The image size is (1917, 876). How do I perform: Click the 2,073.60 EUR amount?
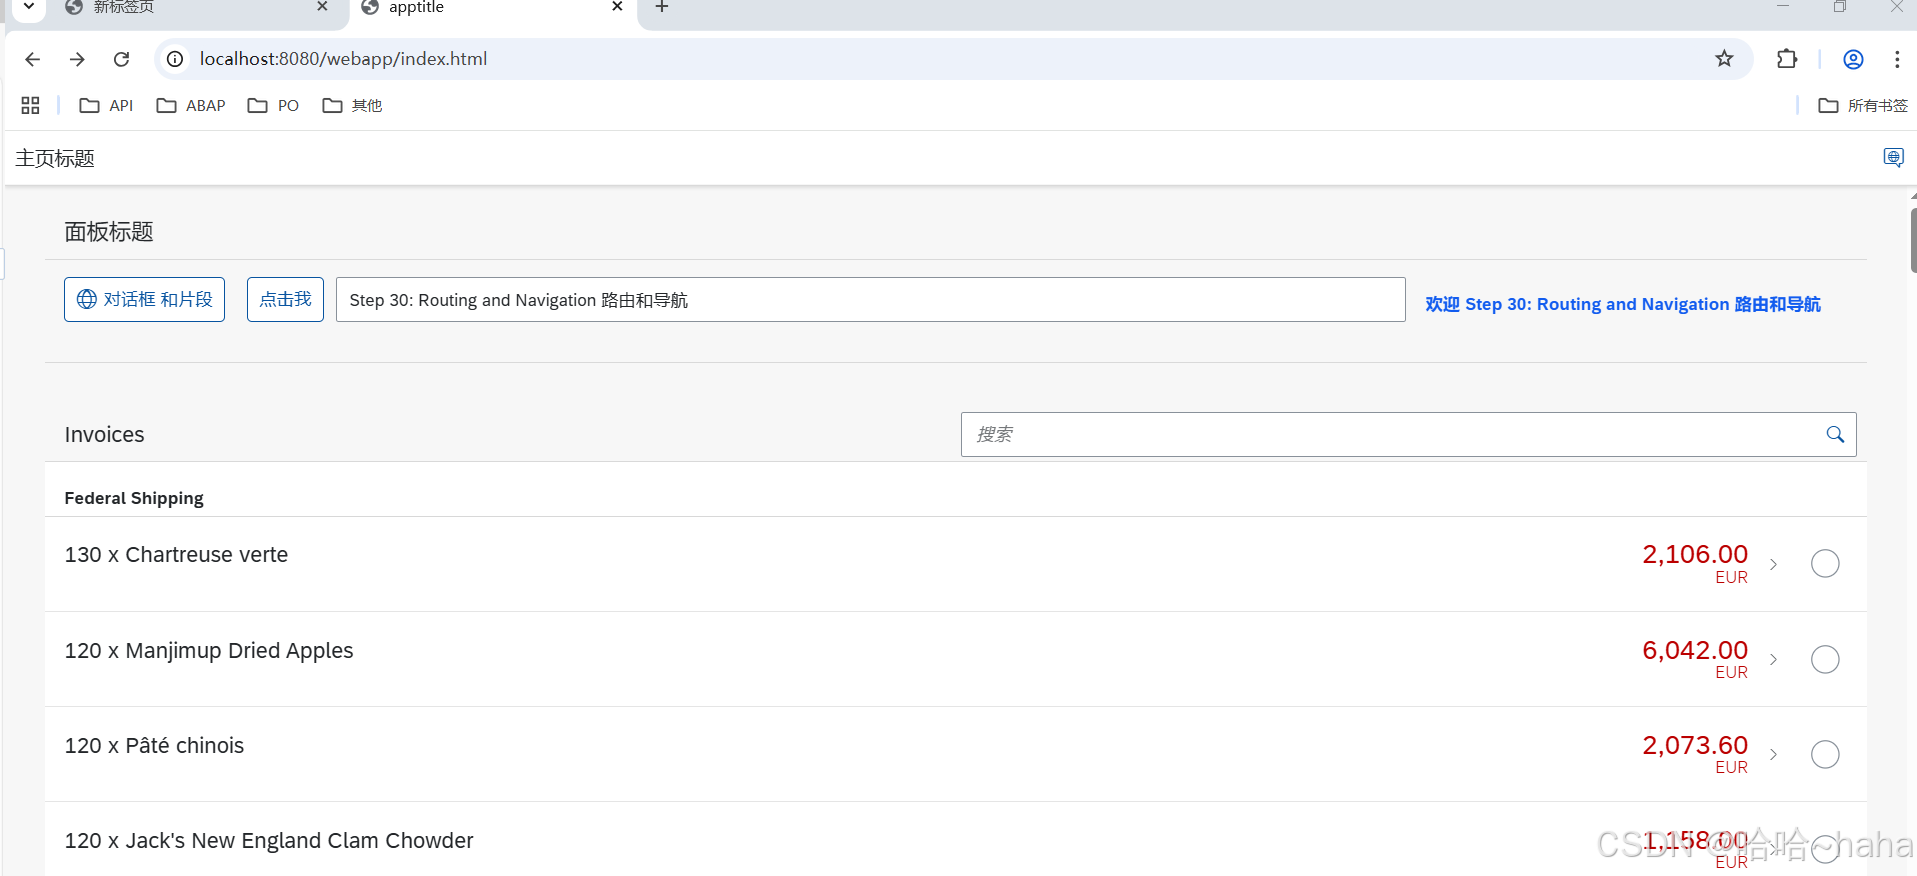click(1695, 754)
